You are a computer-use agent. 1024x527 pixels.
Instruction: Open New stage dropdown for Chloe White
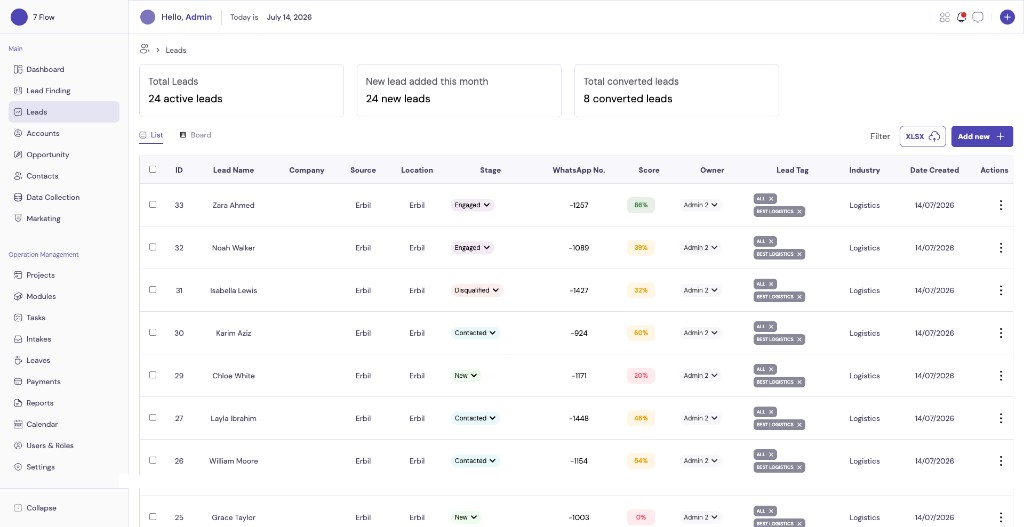coord(466,375)
